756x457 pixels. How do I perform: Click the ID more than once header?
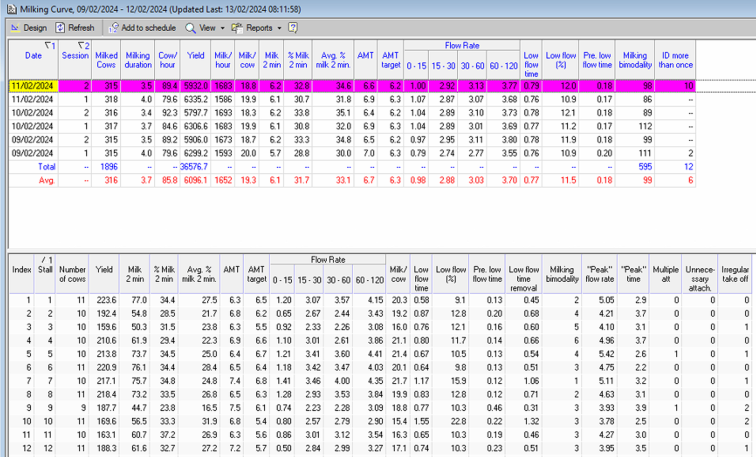(677, 61)
